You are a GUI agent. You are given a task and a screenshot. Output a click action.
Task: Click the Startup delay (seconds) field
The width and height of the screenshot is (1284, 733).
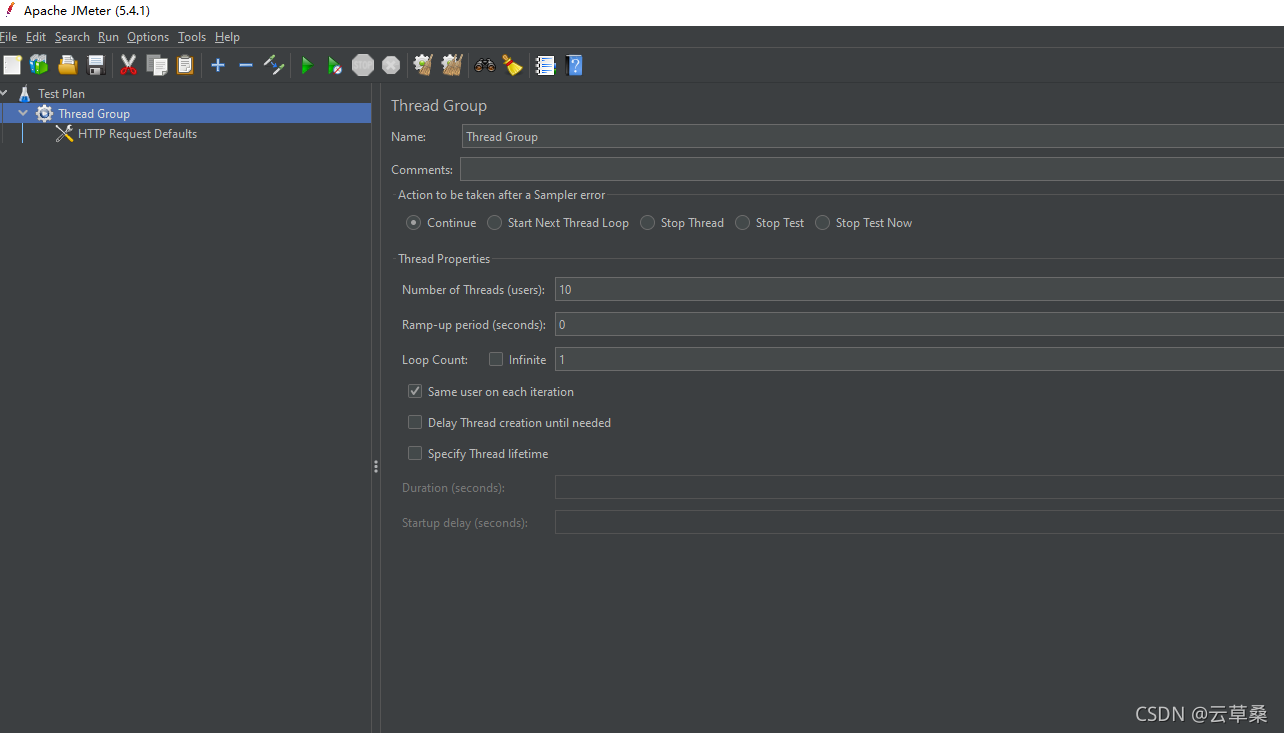[919, 522]
